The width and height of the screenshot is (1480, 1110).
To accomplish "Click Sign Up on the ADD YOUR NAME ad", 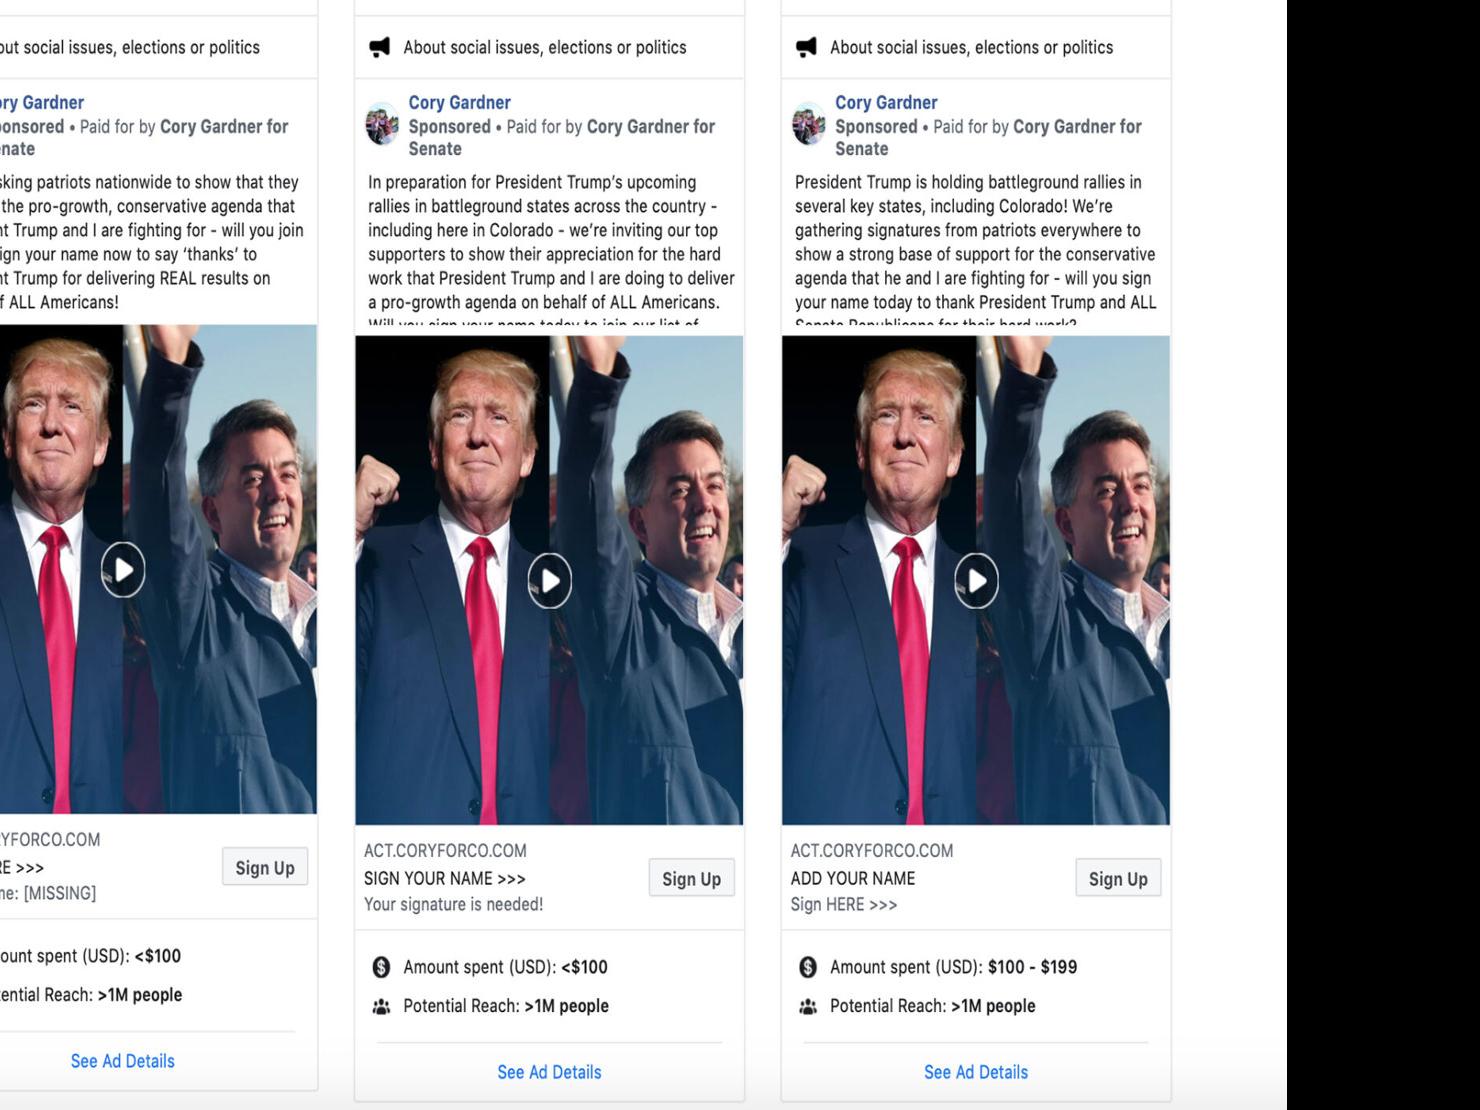I will (x=1118, y=878).
